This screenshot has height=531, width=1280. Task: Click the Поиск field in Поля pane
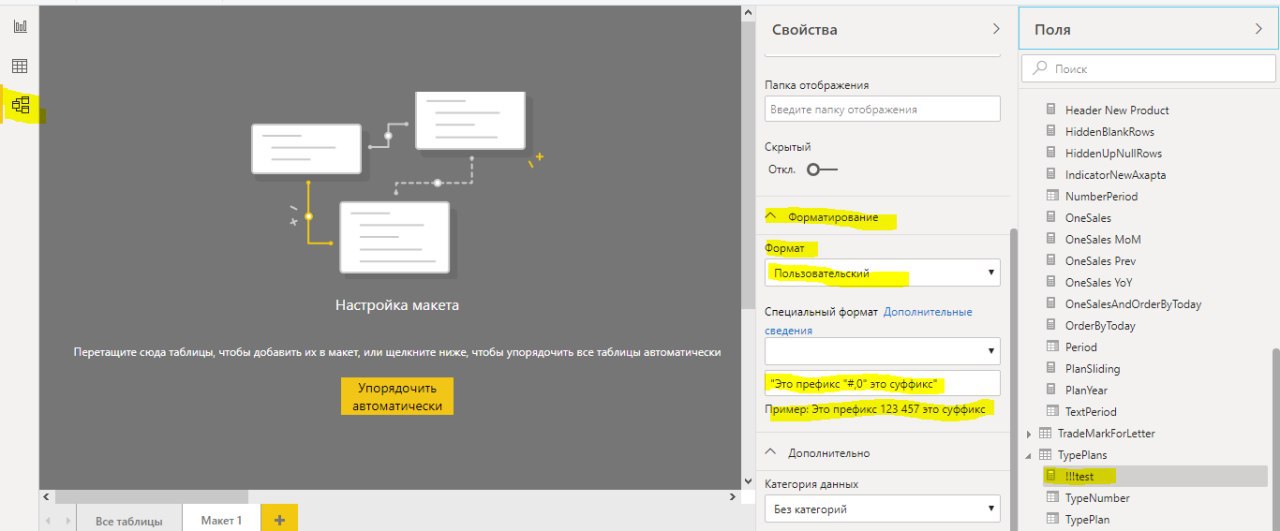point(1146,69)
